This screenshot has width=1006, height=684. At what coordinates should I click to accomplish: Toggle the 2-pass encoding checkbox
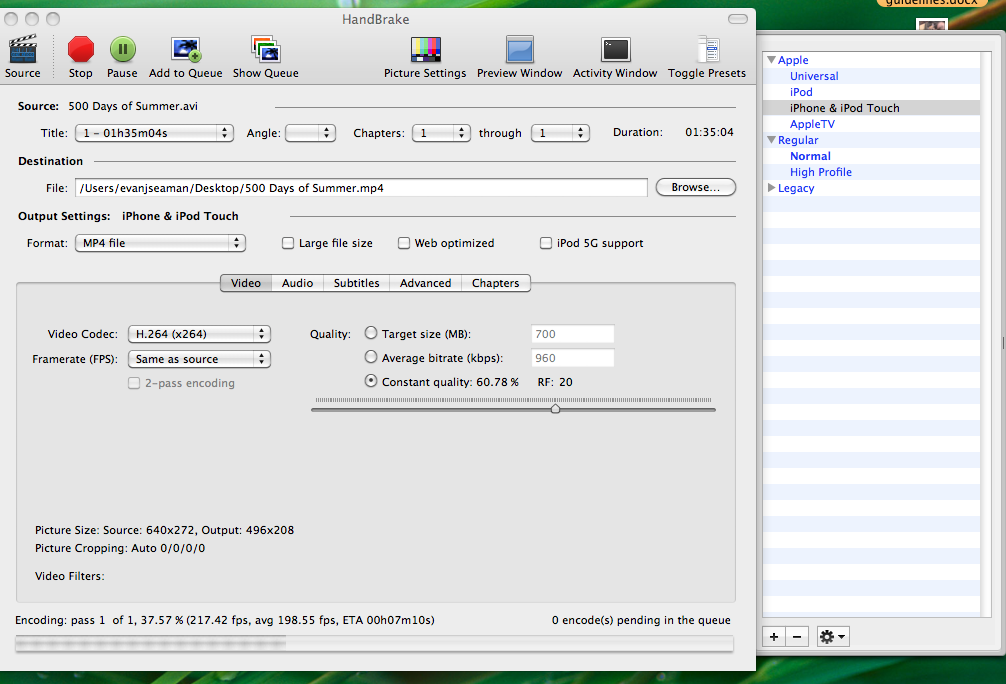134,383
